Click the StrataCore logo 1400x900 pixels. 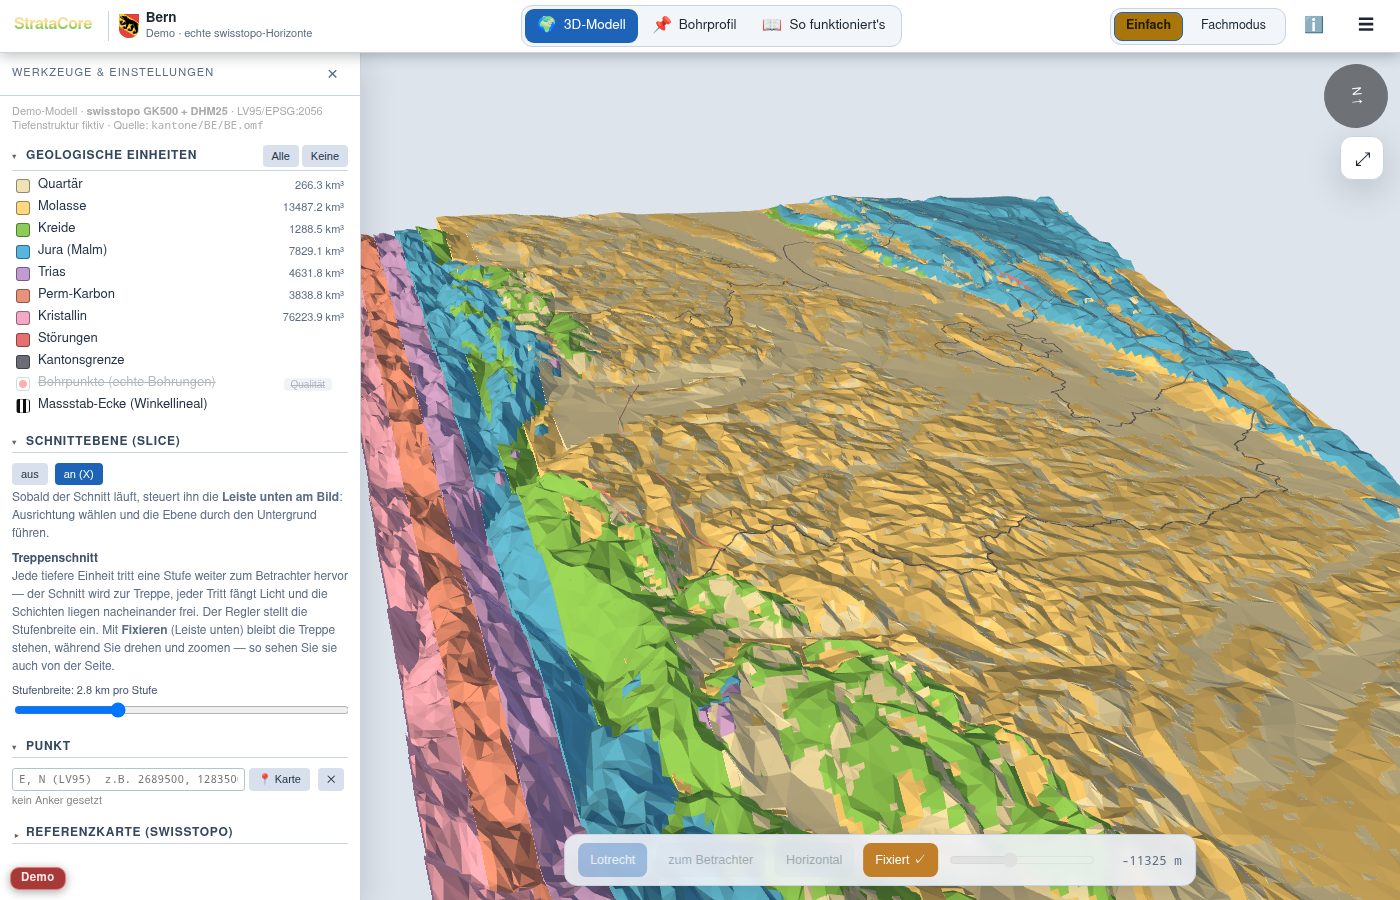pos(53,23)
